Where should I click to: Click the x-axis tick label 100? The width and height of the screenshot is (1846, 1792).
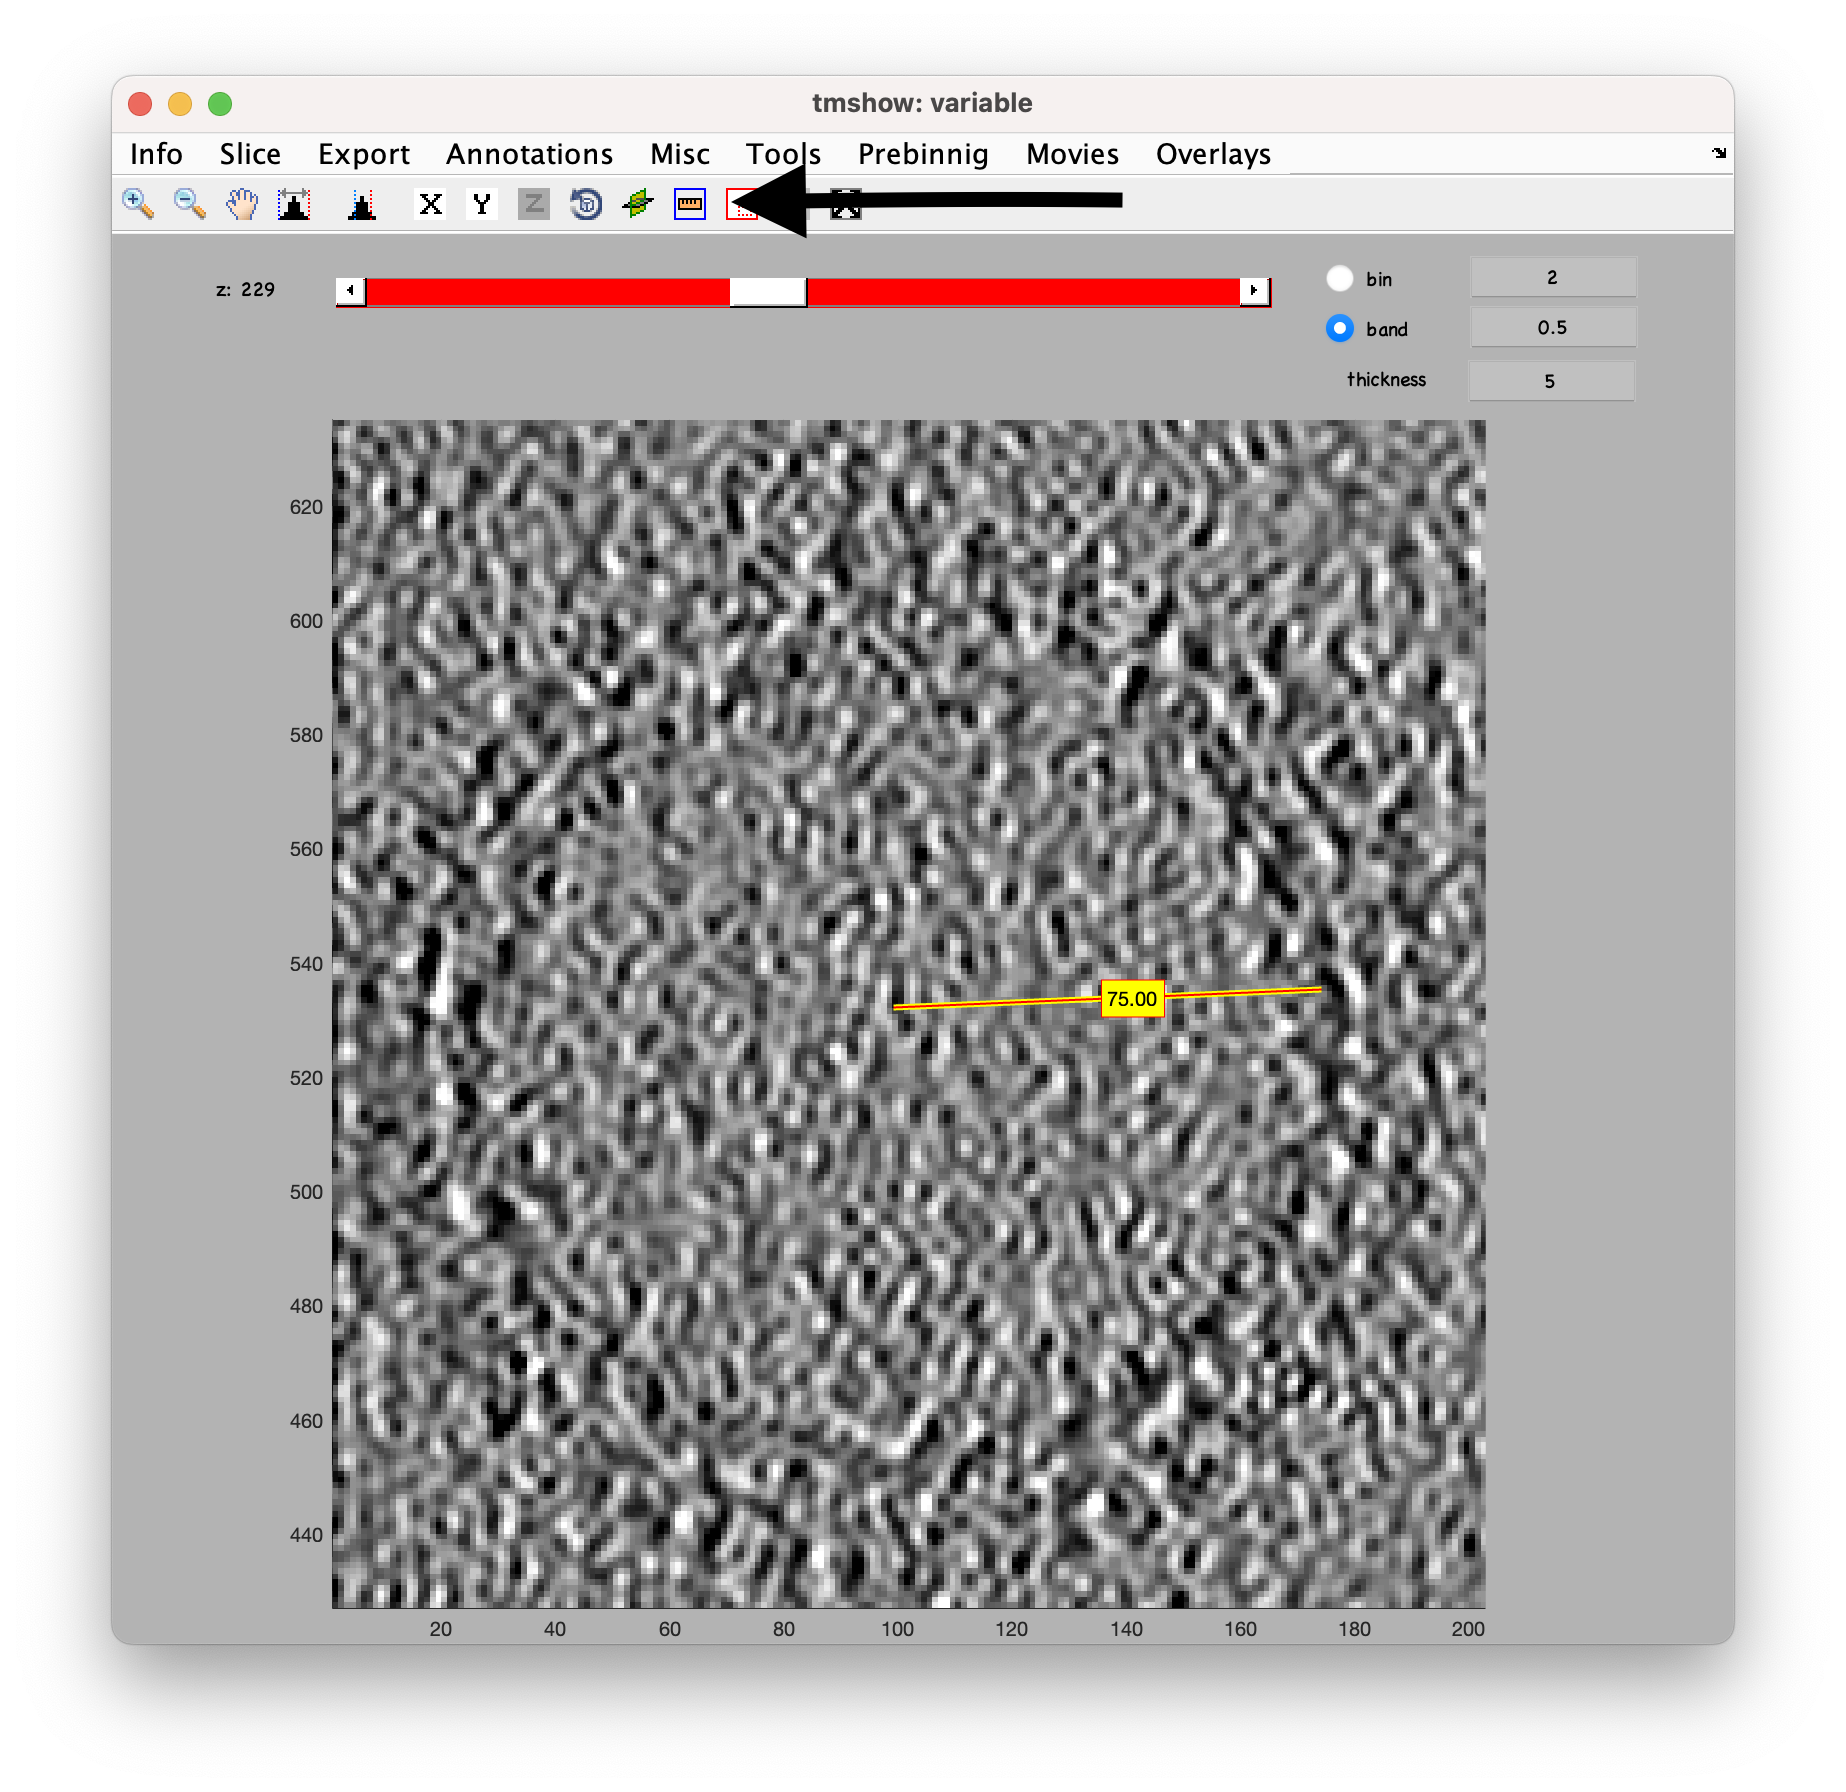(x=897, y=1629)
